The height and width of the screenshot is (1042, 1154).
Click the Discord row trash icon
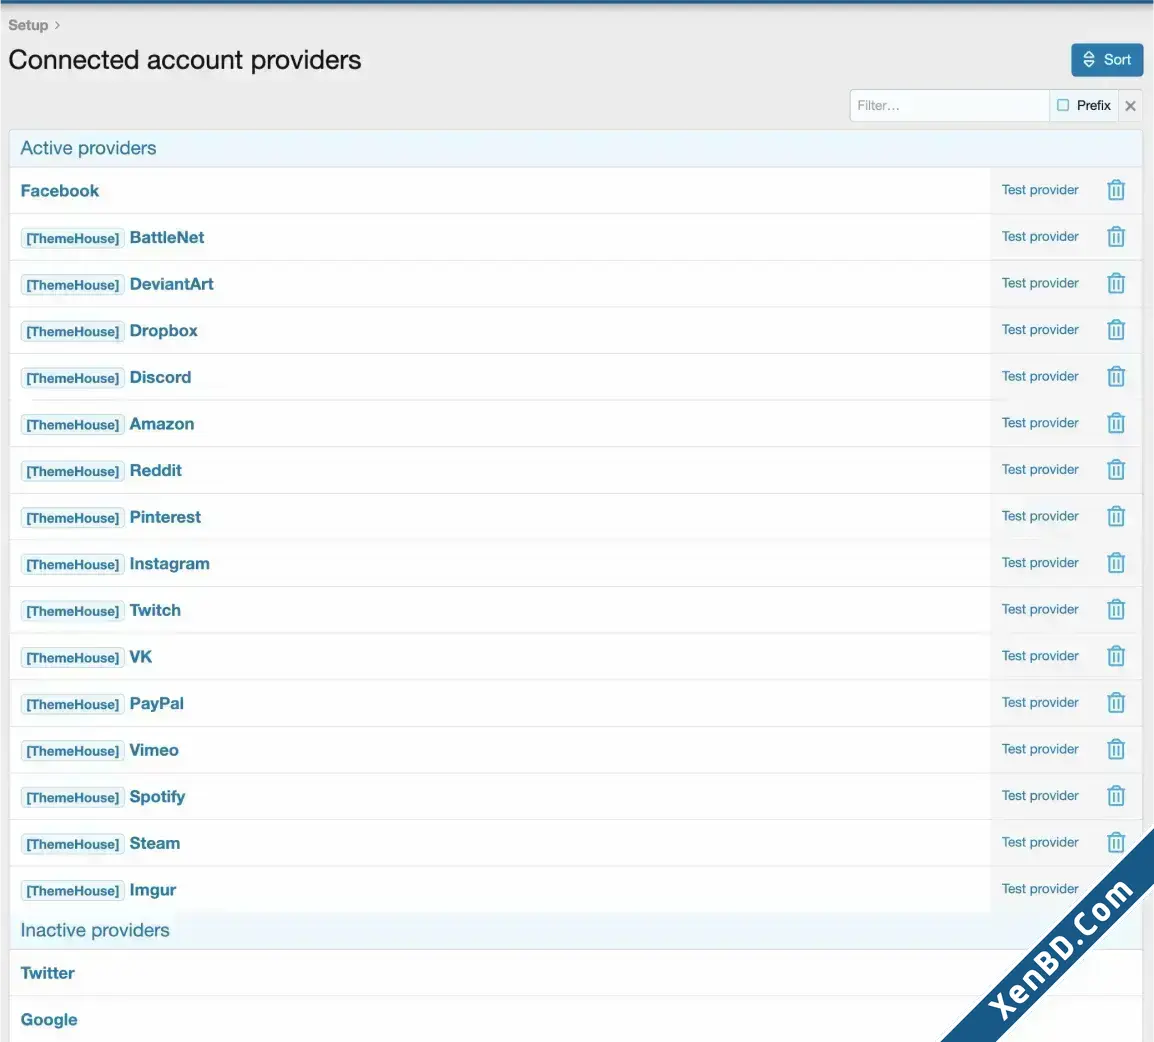point(1116,376)
